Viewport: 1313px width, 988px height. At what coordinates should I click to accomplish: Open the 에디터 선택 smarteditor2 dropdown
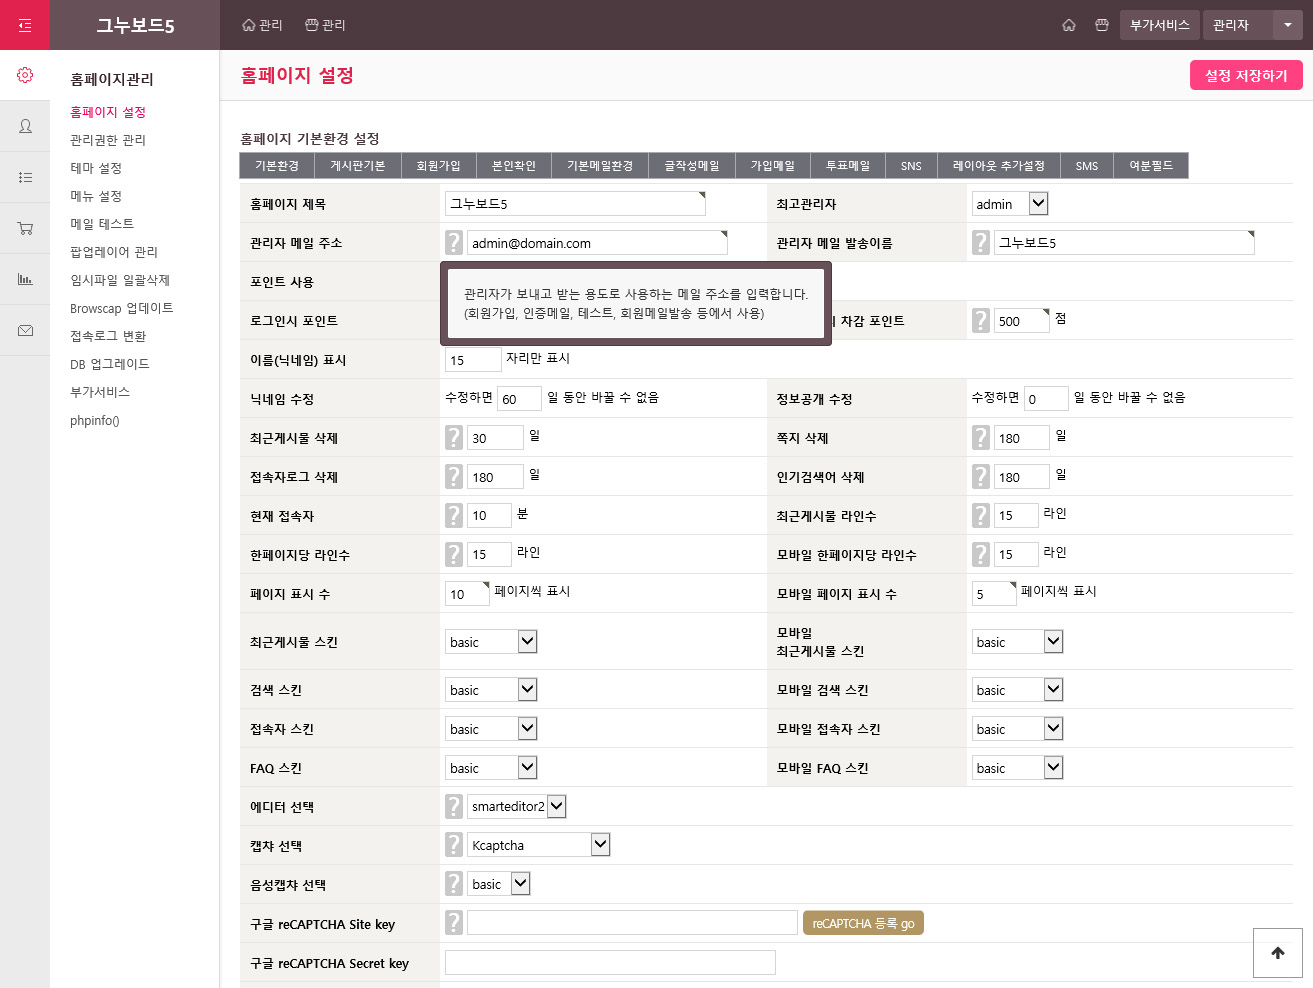[557, 806]
